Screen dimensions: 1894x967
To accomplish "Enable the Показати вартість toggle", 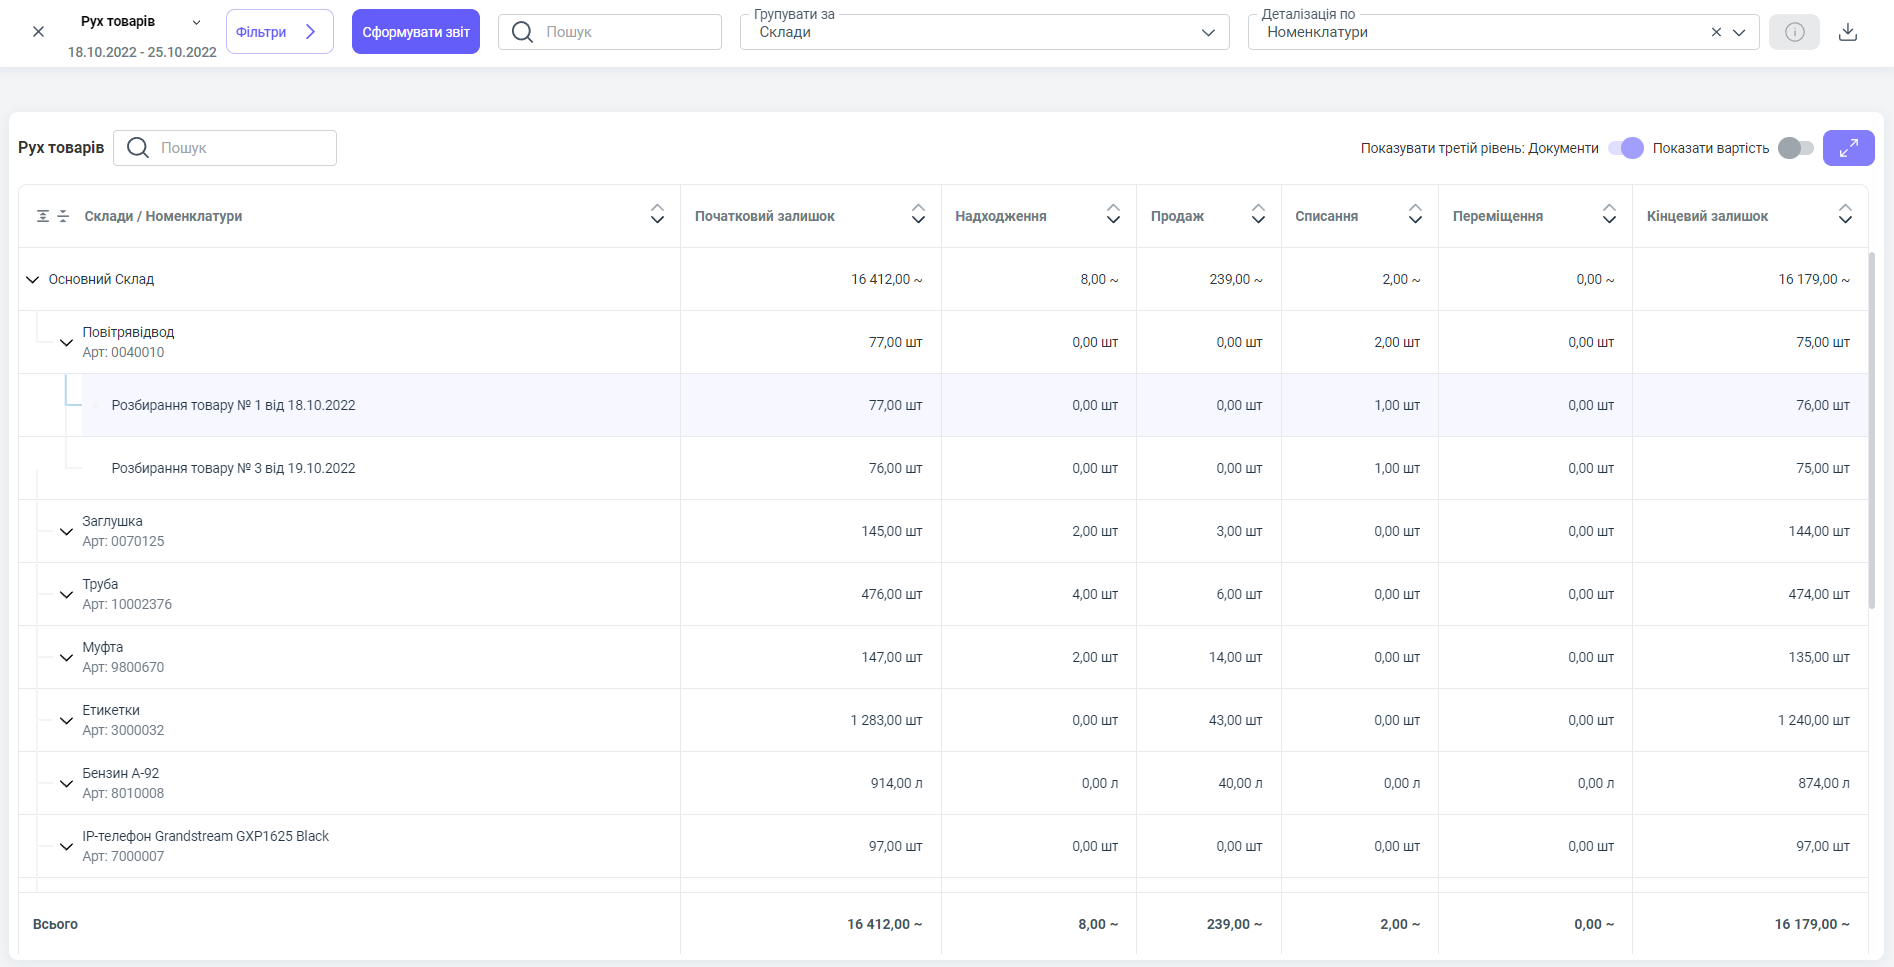I will [x=1796, y=148].
